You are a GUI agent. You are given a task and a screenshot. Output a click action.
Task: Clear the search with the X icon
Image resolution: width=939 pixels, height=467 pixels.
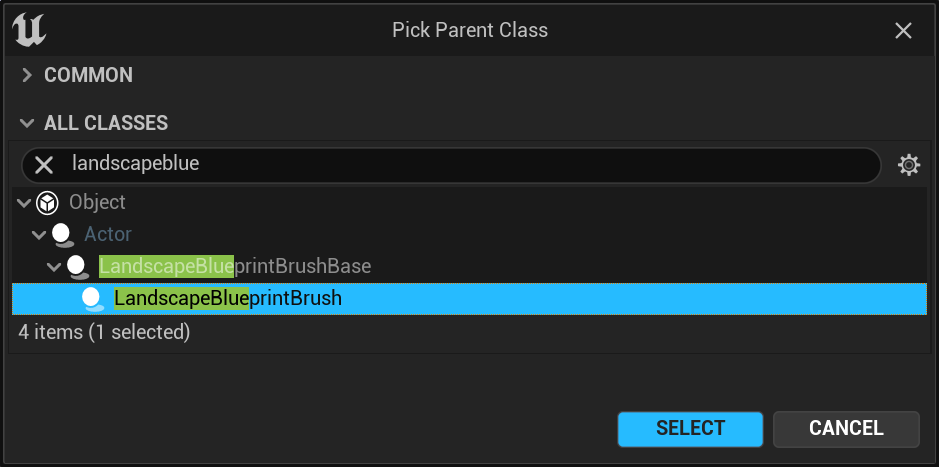44,165
